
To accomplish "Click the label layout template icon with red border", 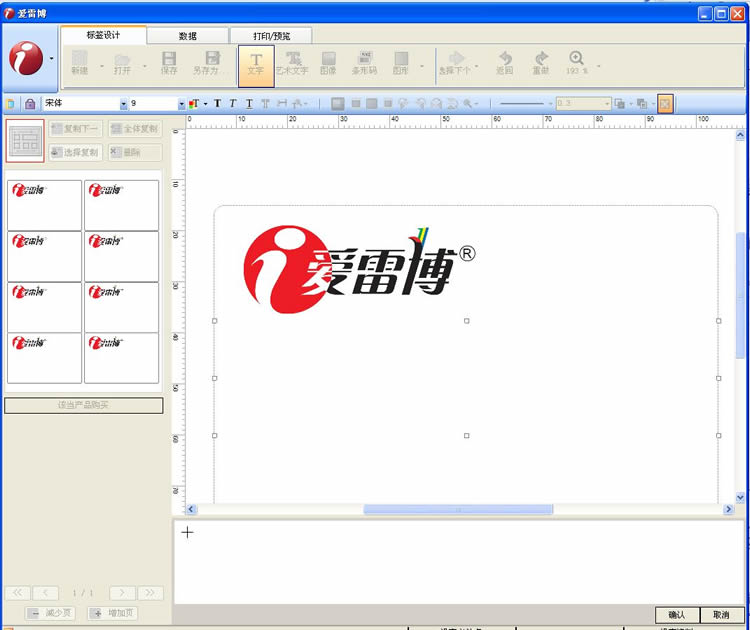I will pyautogui.click(x=25, y=141).
